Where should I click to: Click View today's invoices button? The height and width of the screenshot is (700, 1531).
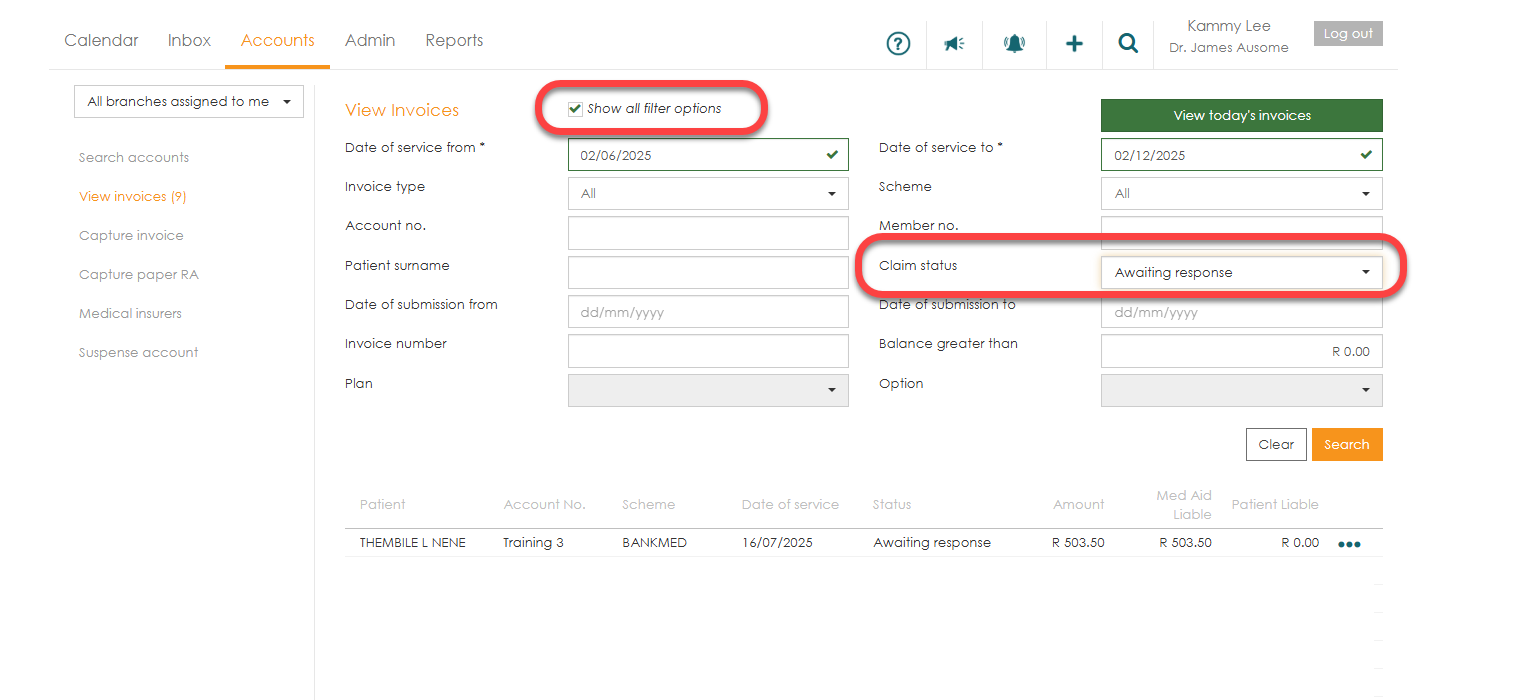(1241, 116)
